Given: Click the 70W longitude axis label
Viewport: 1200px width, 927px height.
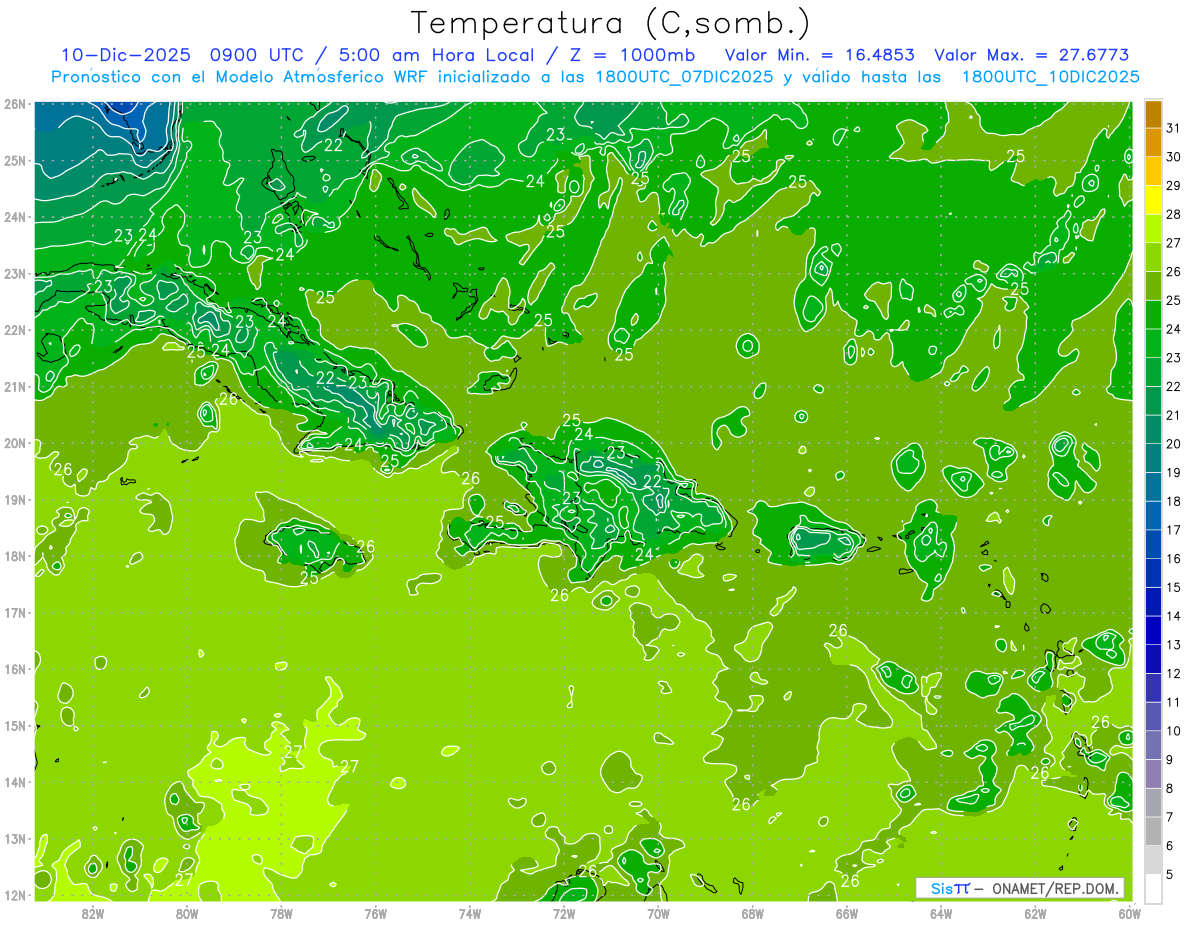Looking at the screenshot, I should click(658, 913).
